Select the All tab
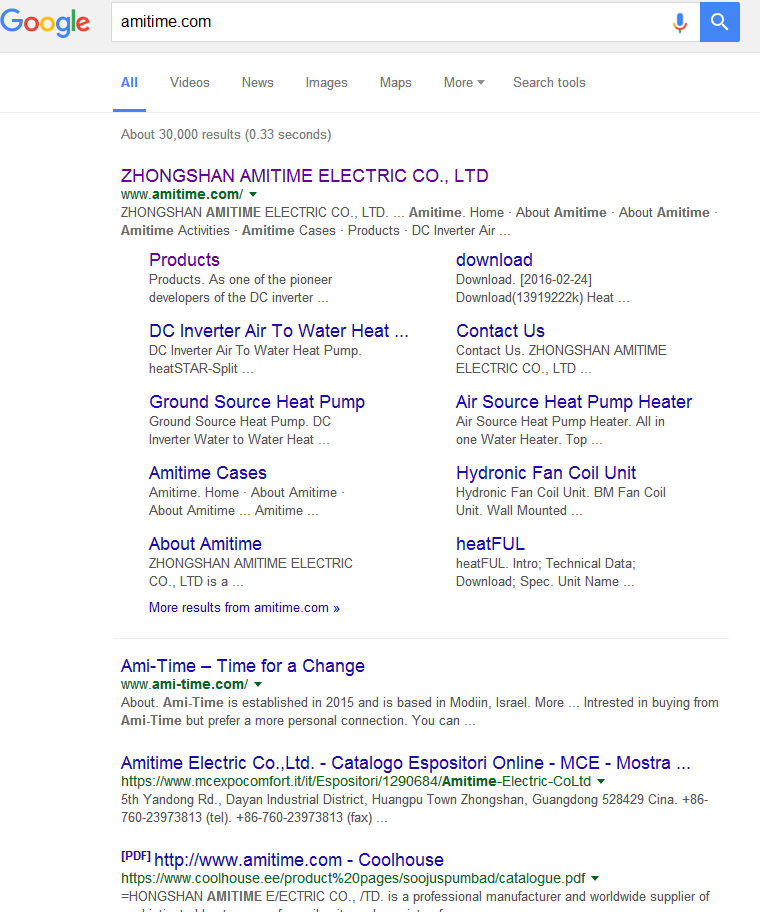The height and width of the screenshot is (912, 760). (129, 83)
